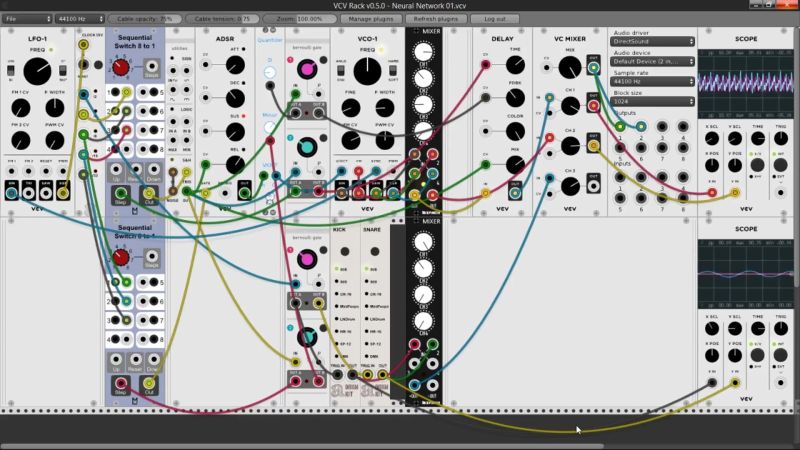This screenshot has height=450, width=800.
Task: Open the Audio driver DirectSound dropdown
Action: coord(653,41)
